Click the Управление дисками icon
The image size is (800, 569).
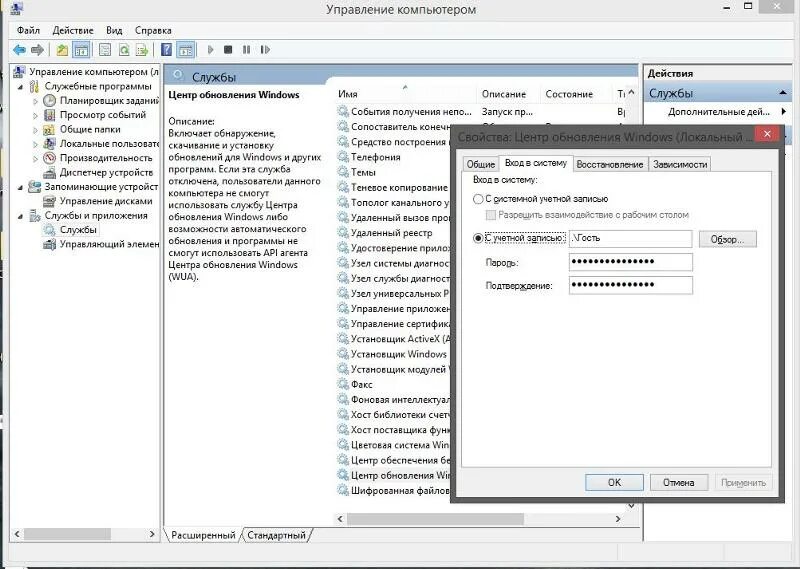[x=49, y=201]
